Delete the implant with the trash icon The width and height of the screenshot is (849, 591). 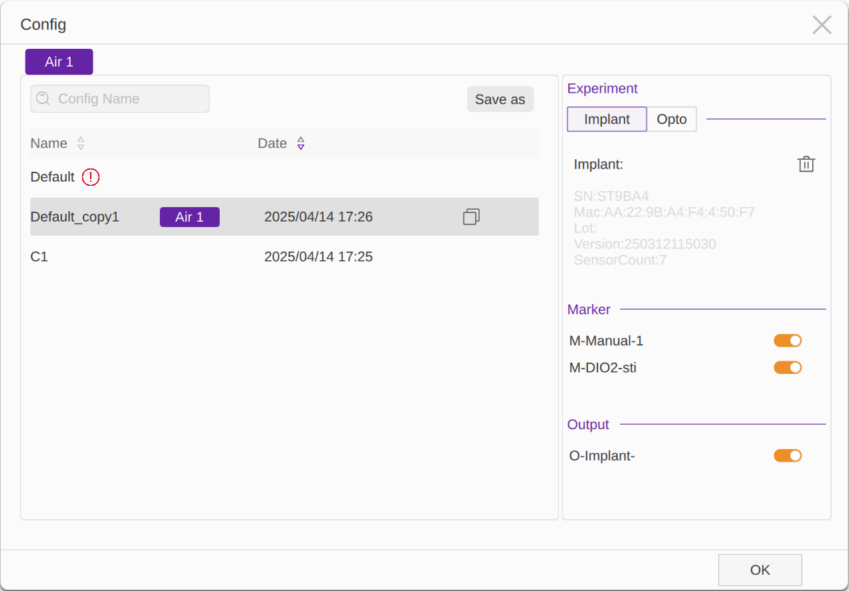point(806,164)
